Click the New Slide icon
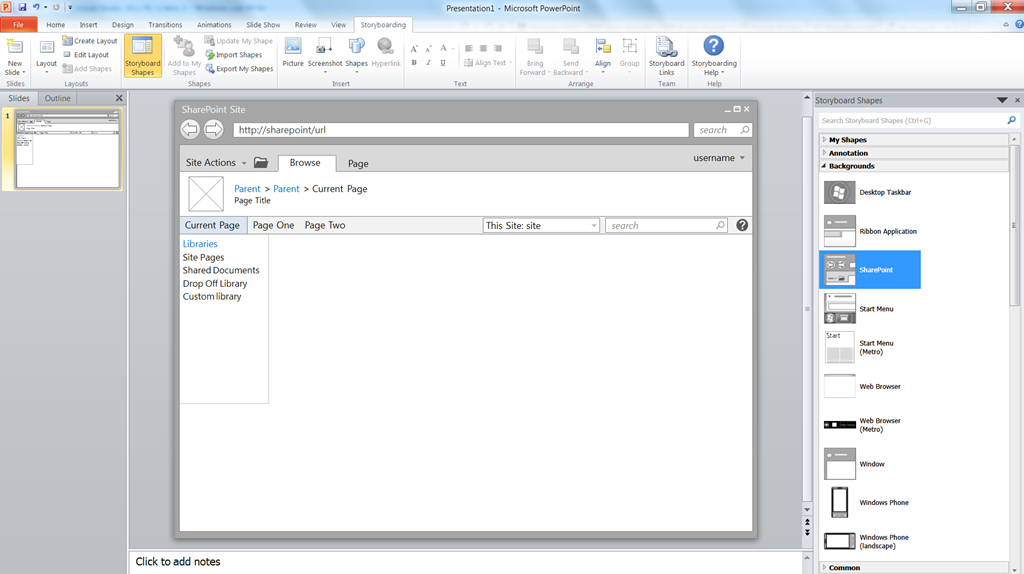 [x=14, y=47]
